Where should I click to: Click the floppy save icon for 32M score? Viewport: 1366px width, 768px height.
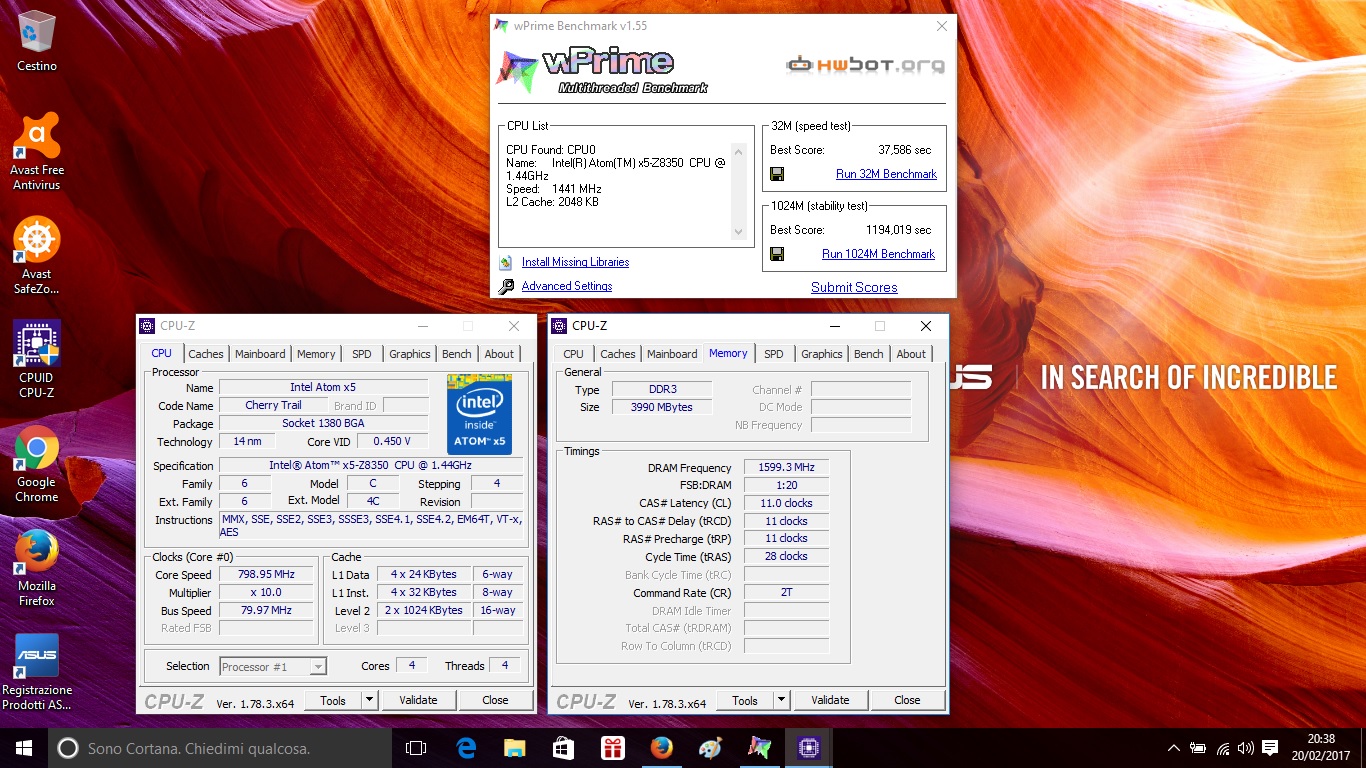pyautogui.click(x=777, y=174)
